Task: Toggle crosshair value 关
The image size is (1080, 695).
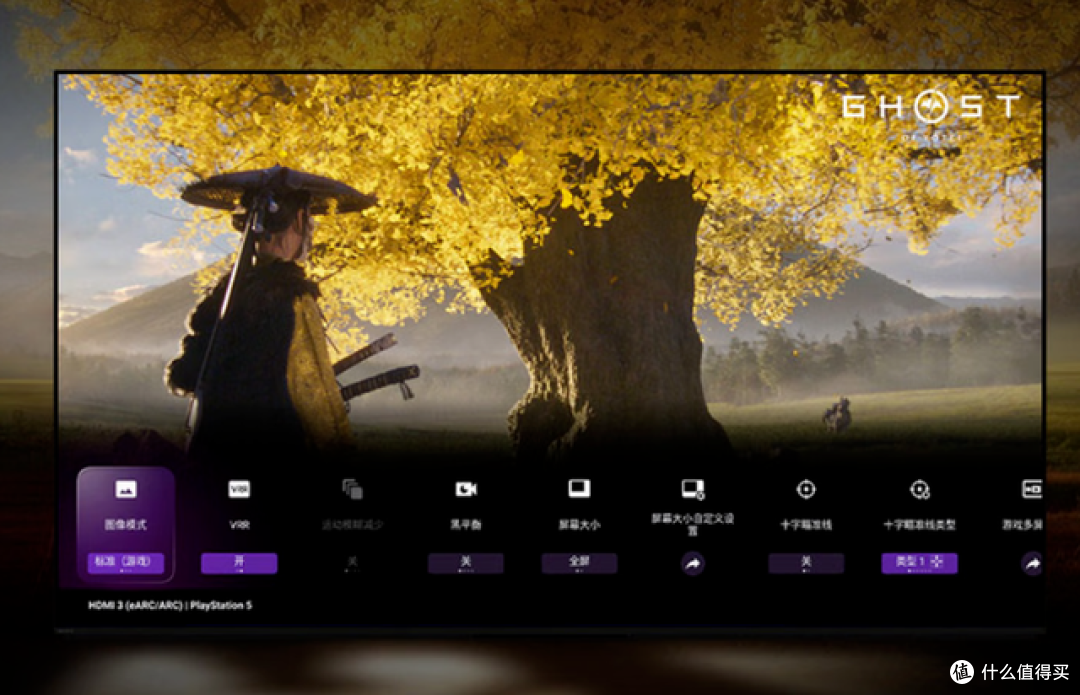Action: (x=806, y=563)
